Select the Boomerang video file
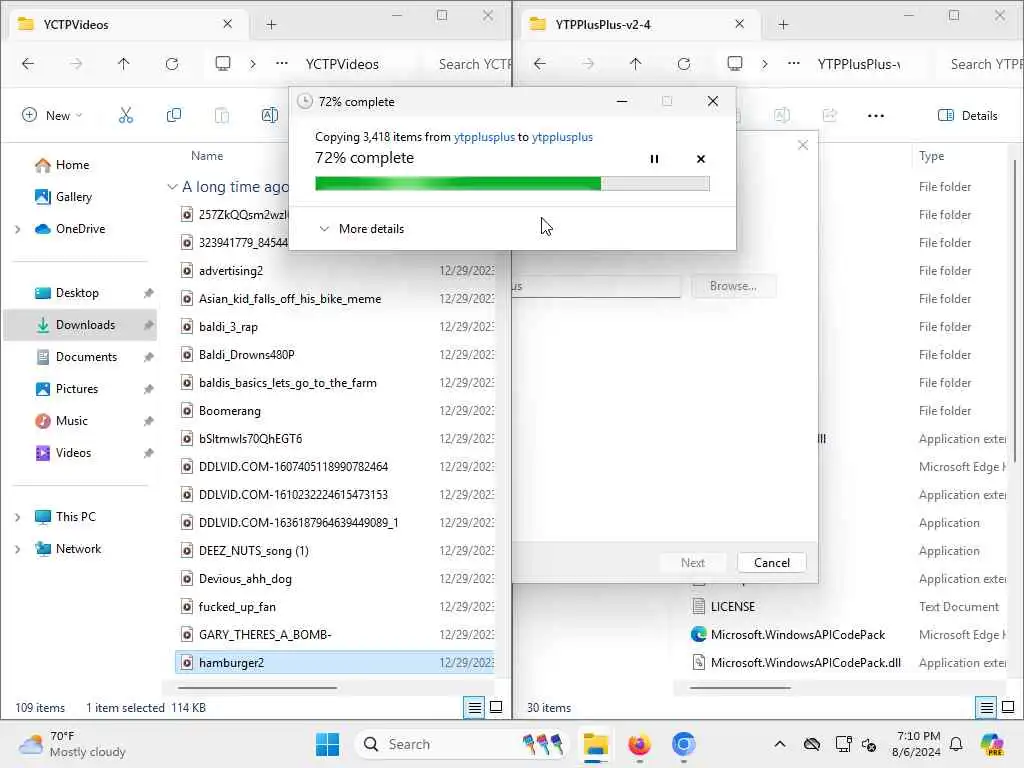The image size is (1024, 768). pyautogui.click(x=229, y=411)
